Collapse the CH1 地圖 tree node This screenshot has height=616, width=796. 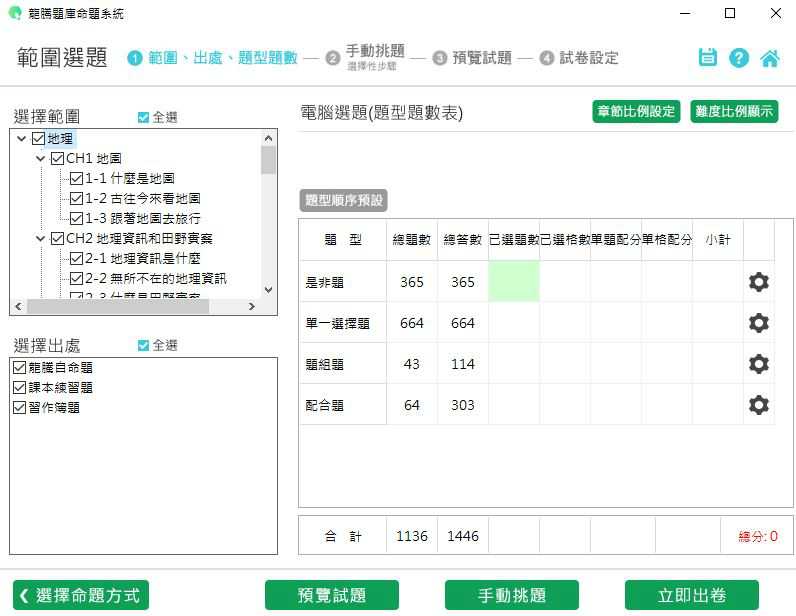pyautogui.click(x=41, y=158)
